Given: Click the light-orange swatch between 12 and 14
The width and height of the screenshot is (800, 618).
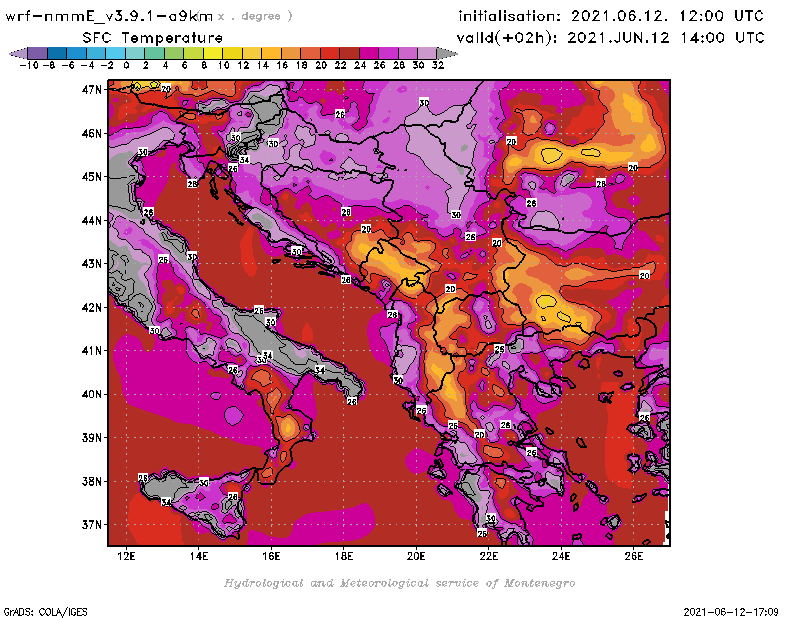Looking at the screenshot, I should click(252, 53).
